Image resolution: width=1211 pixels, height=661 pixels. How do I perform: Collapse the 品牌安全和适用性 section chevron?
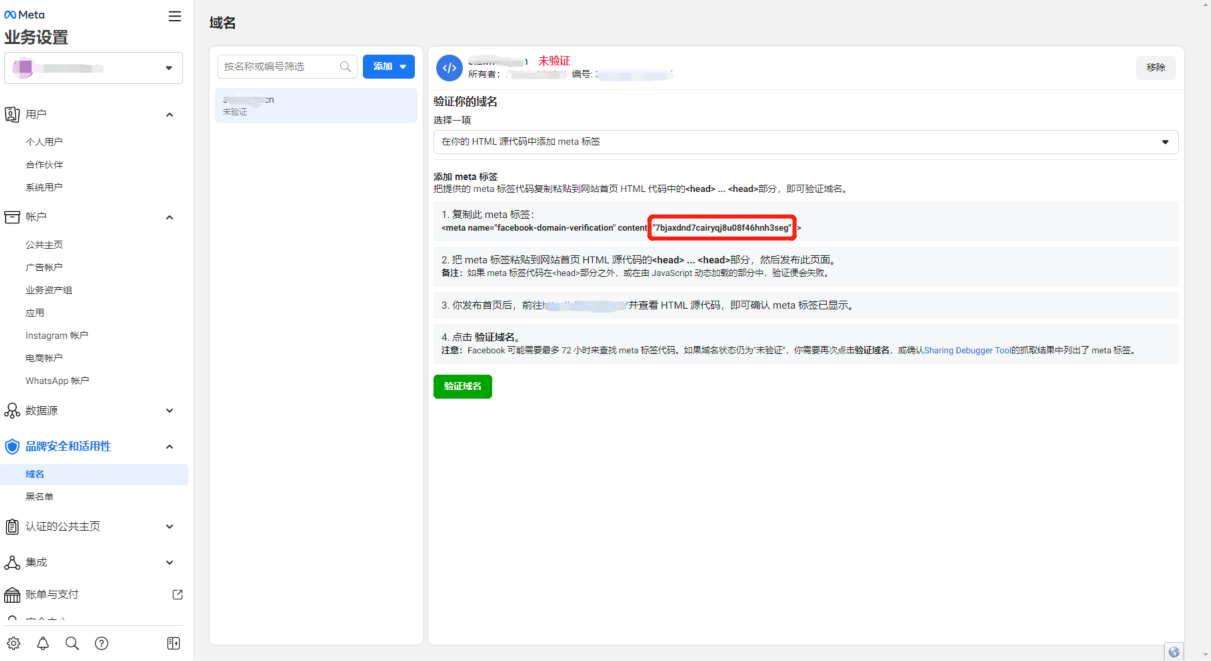(x=169, y=447)
